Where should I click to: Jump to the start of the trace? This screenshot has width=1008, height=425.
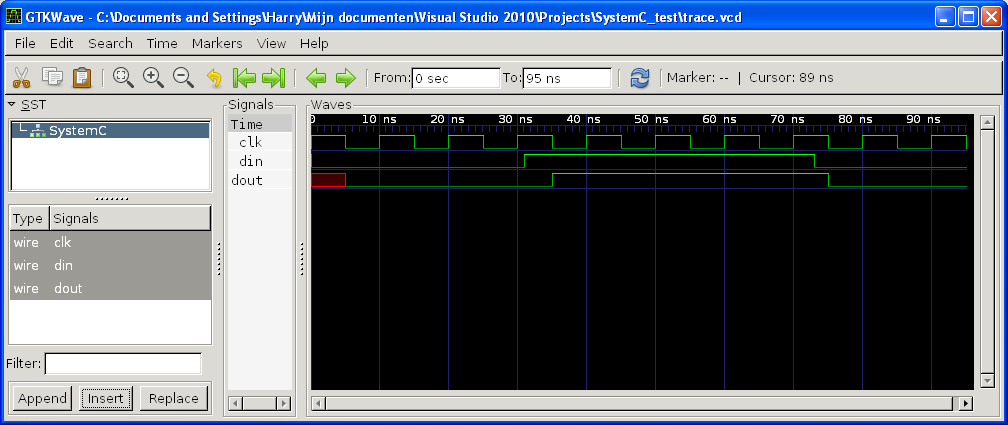[243, 78]
